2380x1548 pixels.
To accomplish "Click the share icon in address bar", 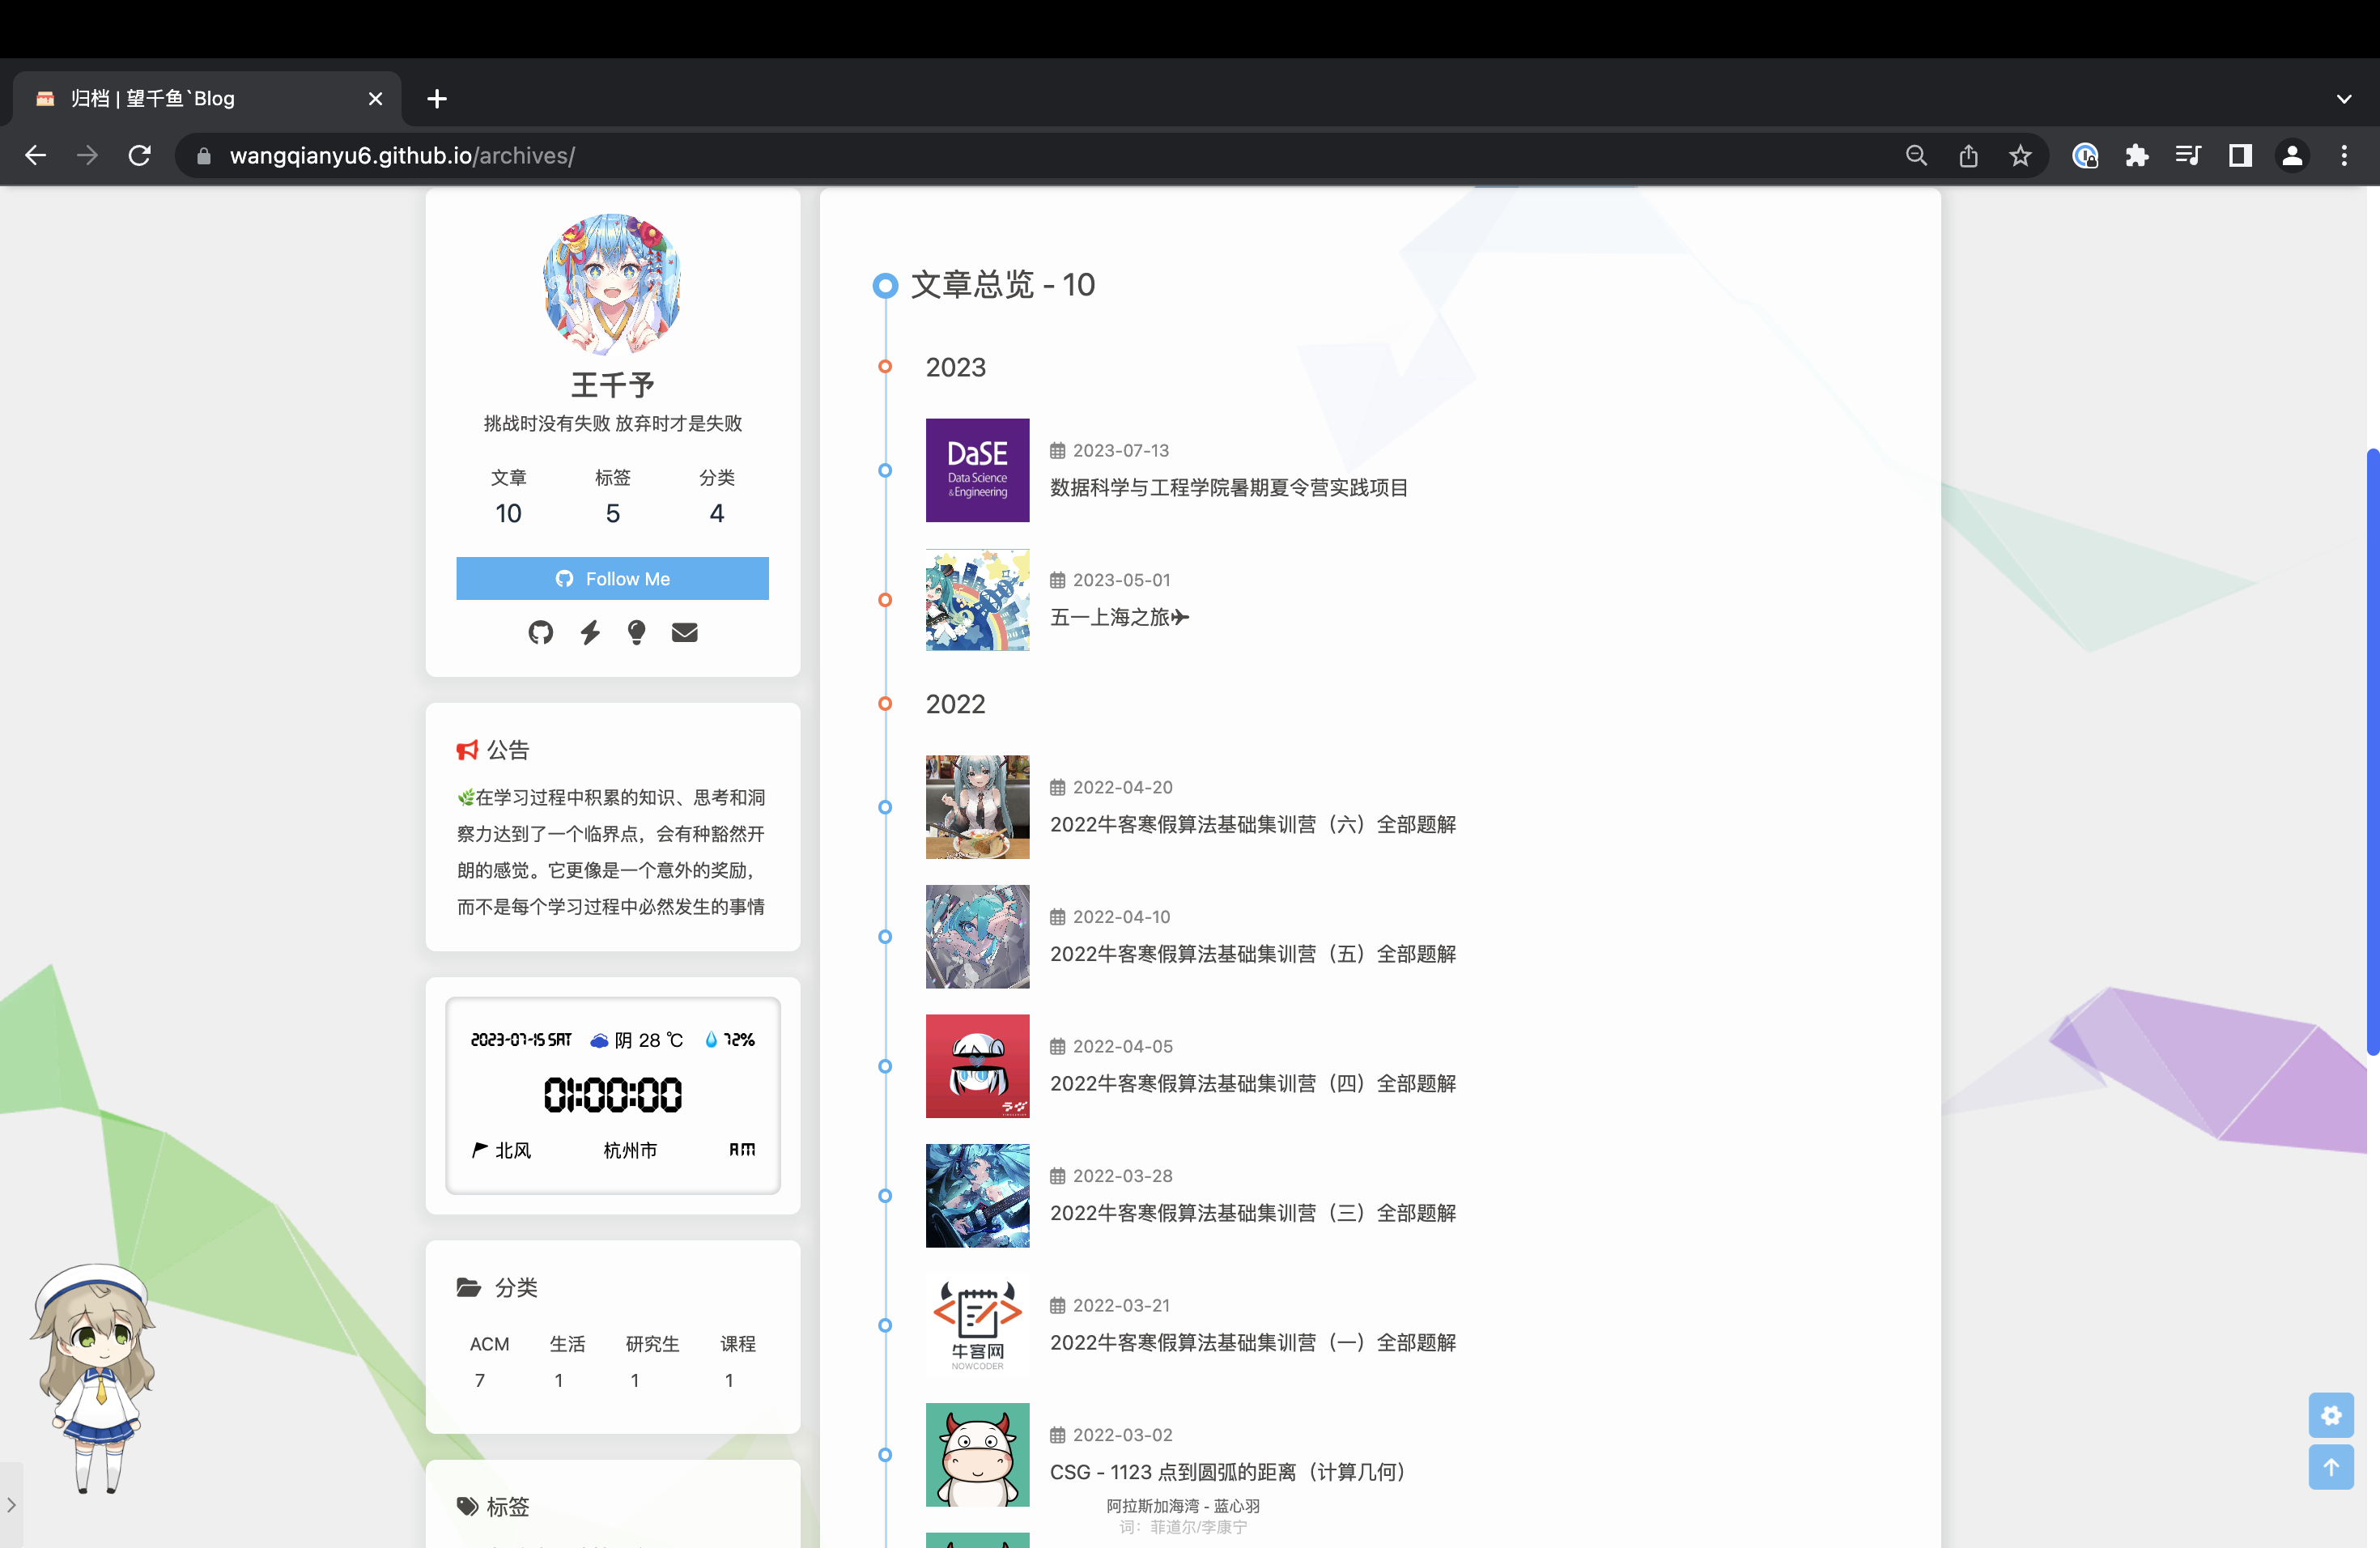I will [1968, 156].
